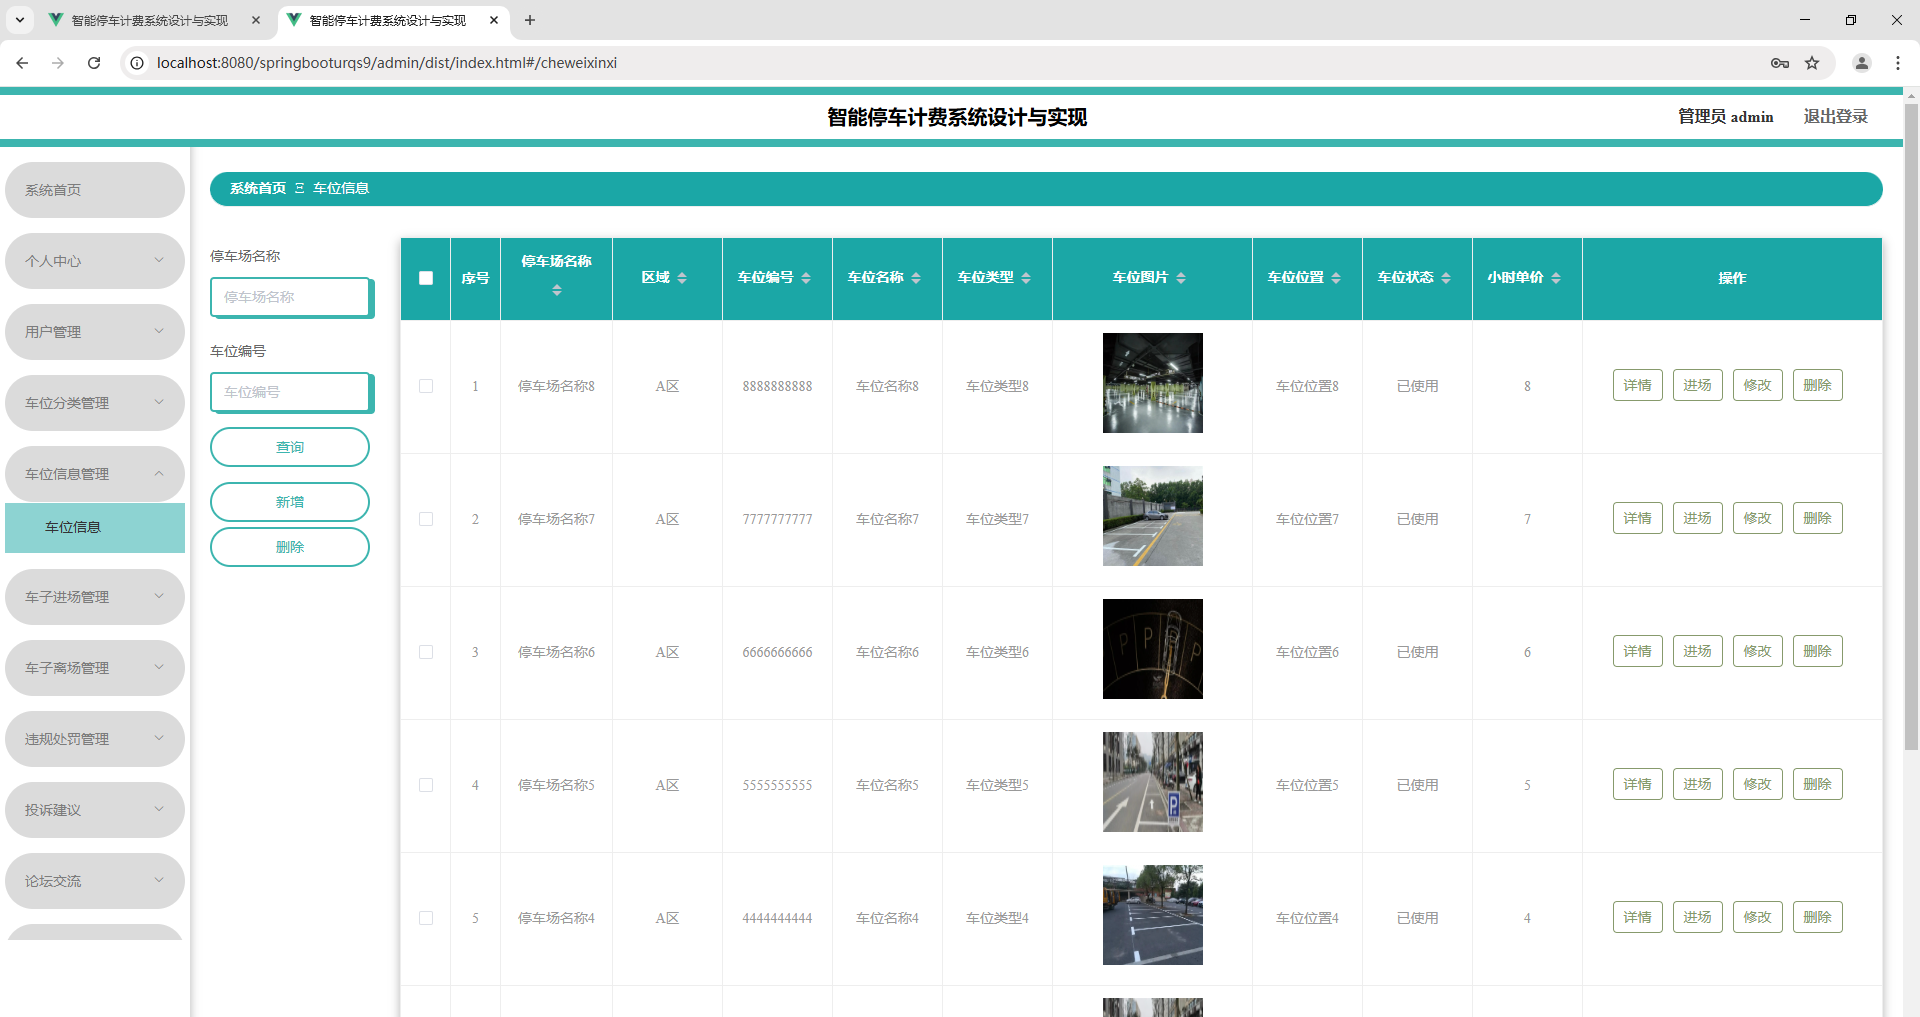Open row 2 outdoor parking thumbnail
This screenshot has width=1920, height=1017.
point(1153,516)
